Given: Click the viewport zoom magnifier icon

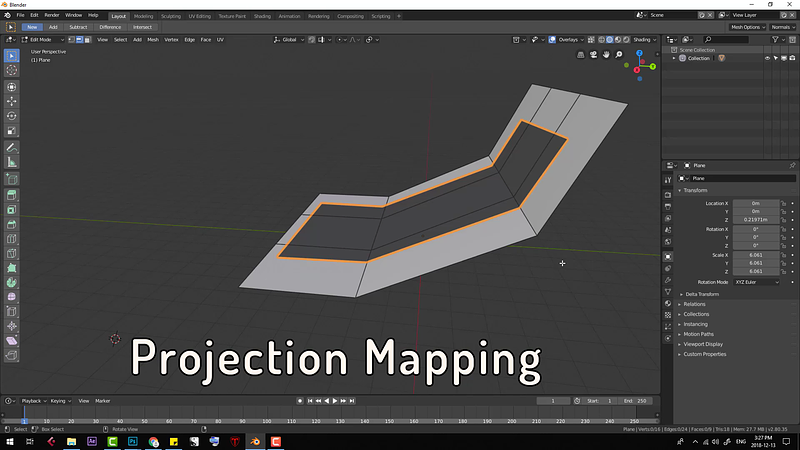Looking at the screenshot, I should click(x=619, y=55).
